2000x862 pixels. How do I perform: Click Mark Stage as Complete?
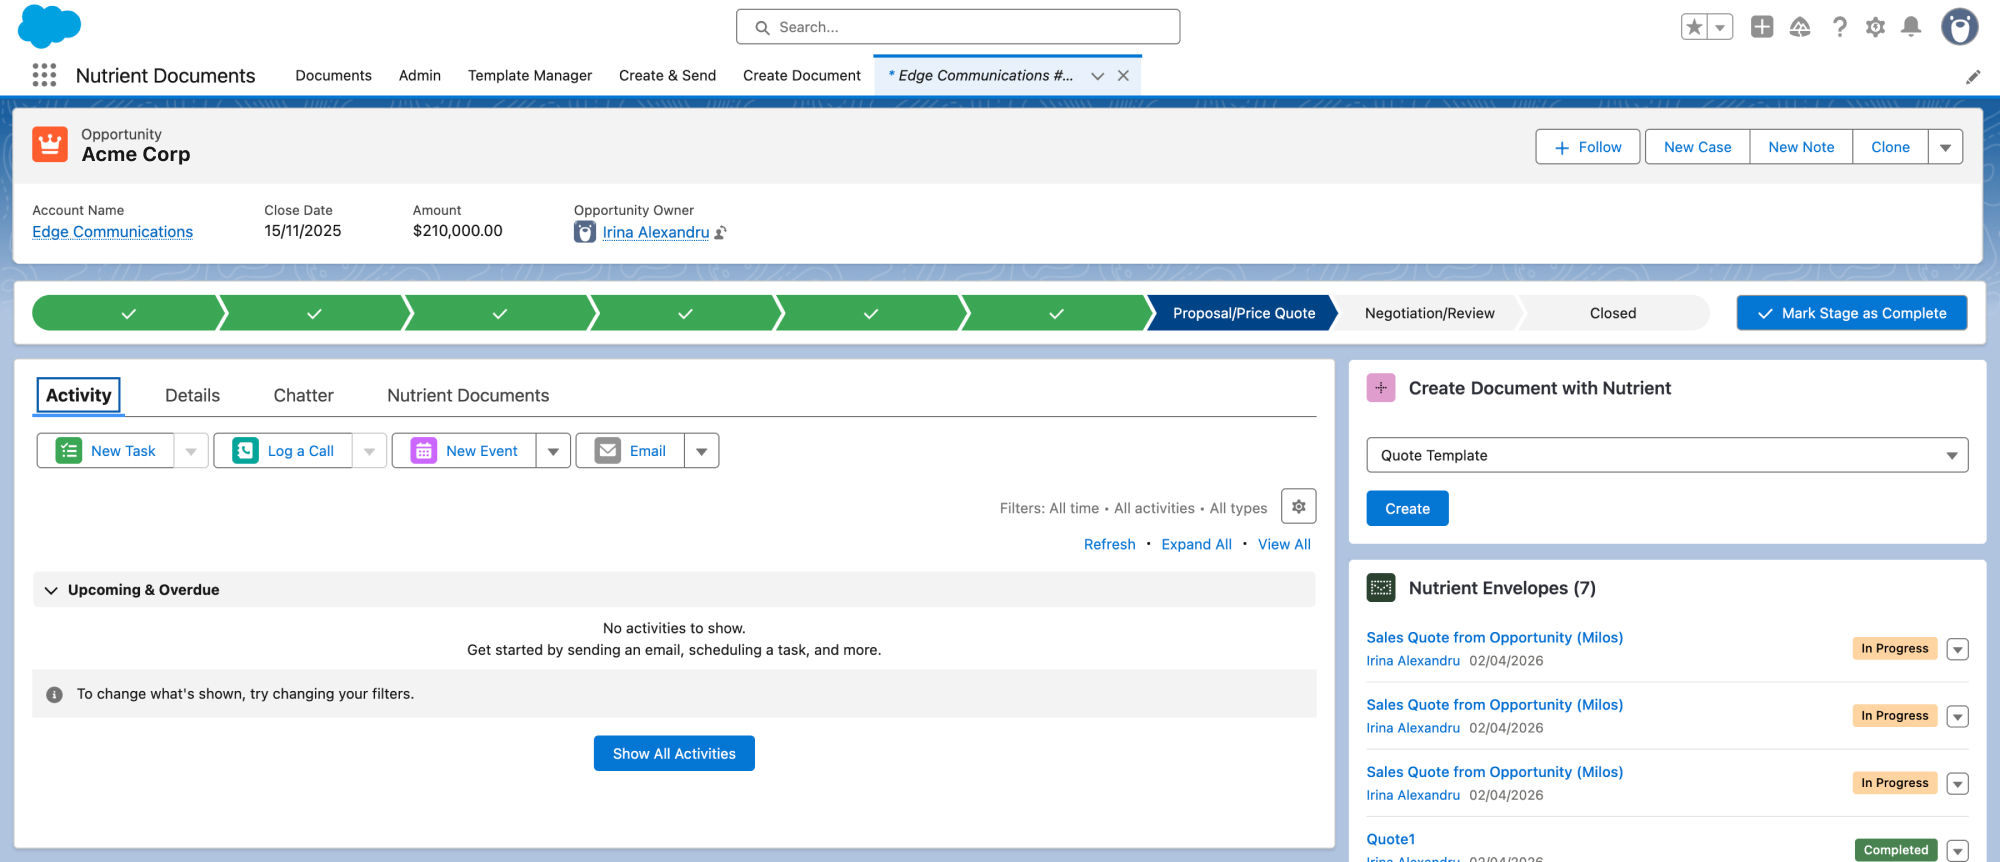(x=1852, y=313)
